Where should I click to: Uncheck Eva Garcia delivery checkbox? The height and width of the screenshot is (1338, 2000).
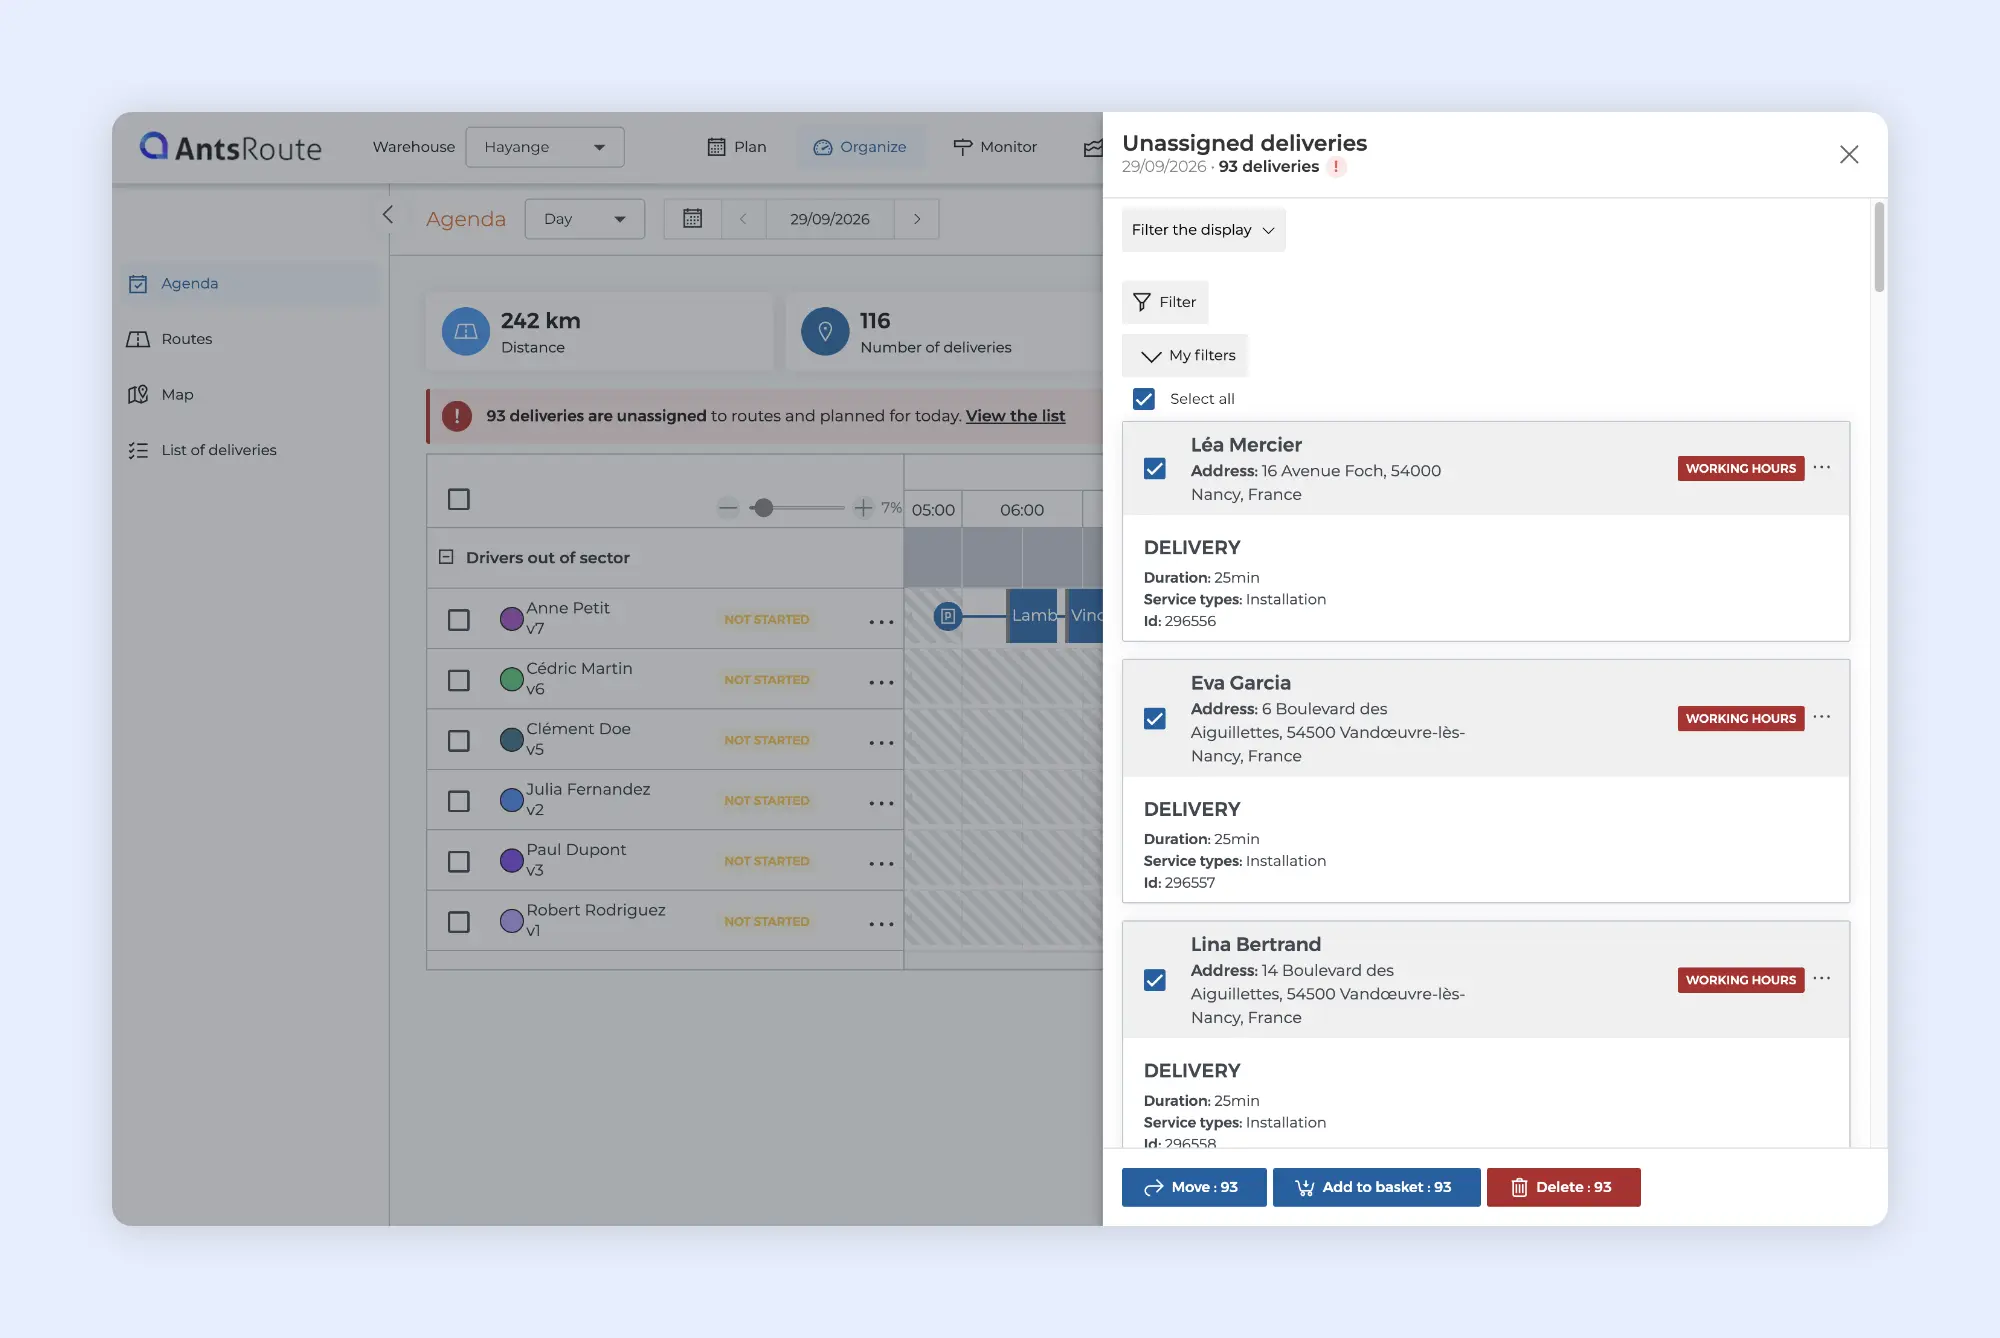pyautogui.click(x=1155, y=719)
